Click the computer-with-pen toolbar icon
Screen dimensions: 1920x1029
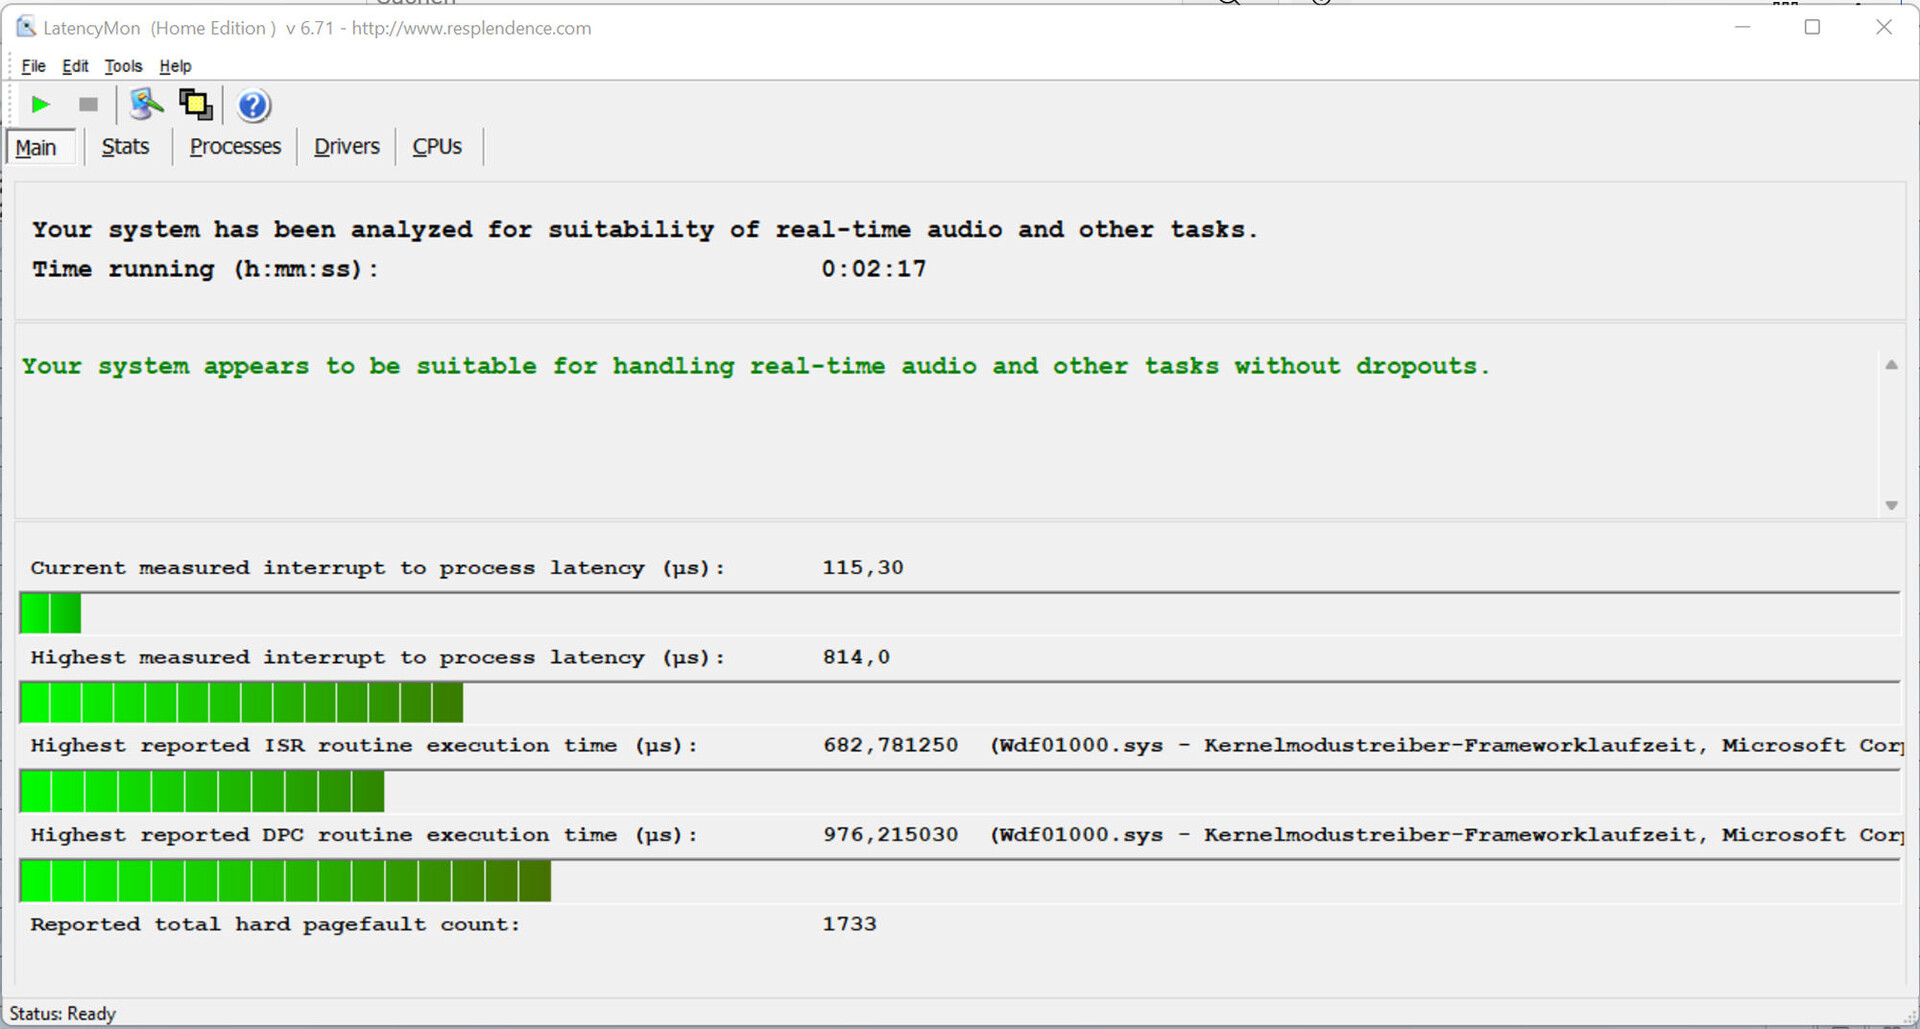146,104
